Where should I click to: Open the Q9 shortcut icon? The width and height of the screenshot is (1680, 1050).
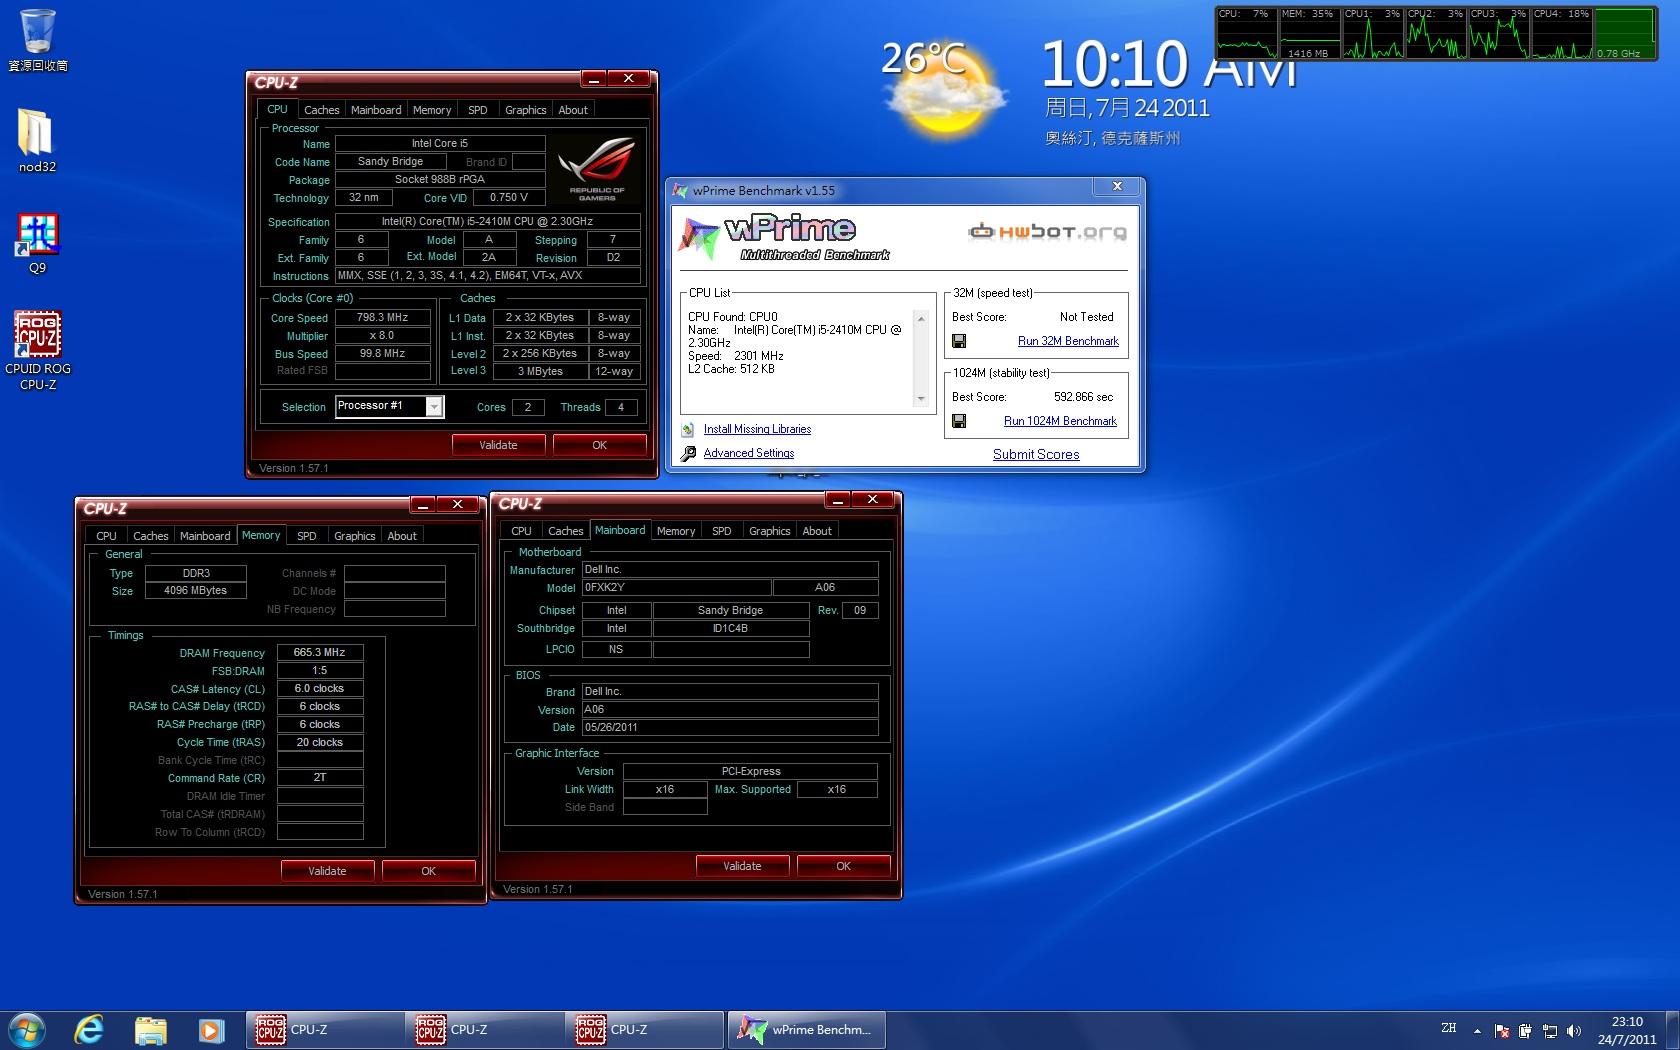click(x=37, y=243)
